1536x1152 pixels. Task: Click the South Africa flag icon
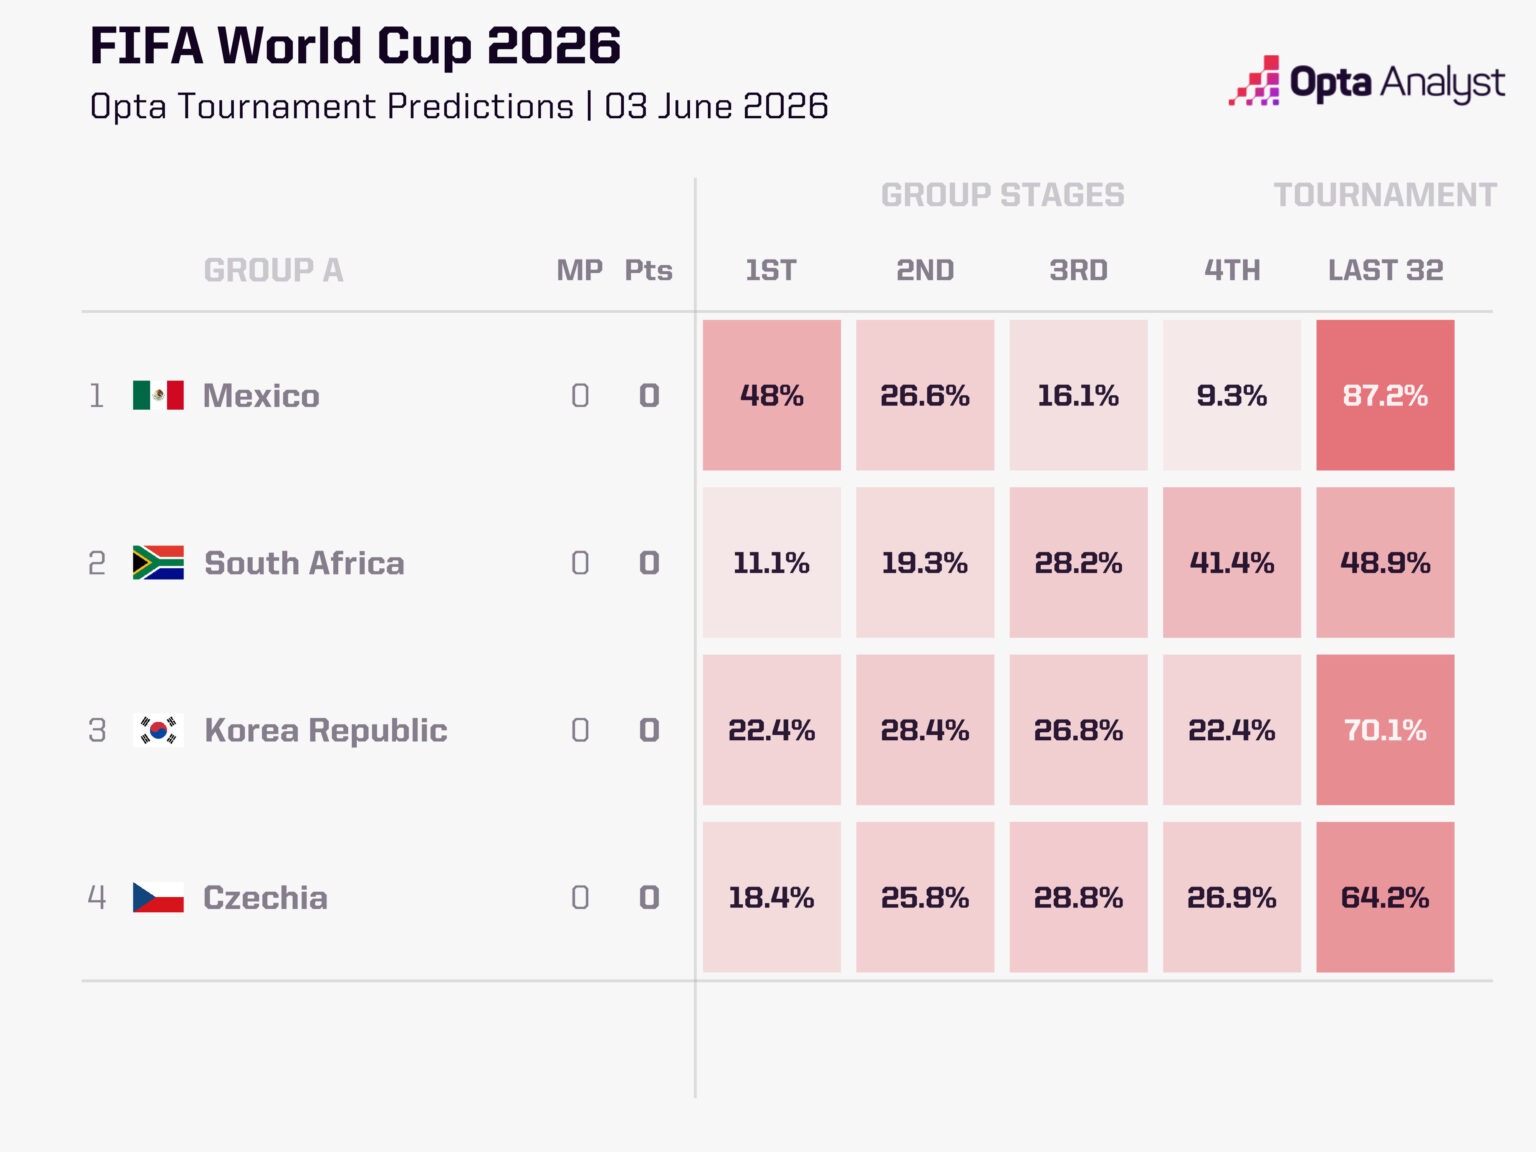coord(158,563)
